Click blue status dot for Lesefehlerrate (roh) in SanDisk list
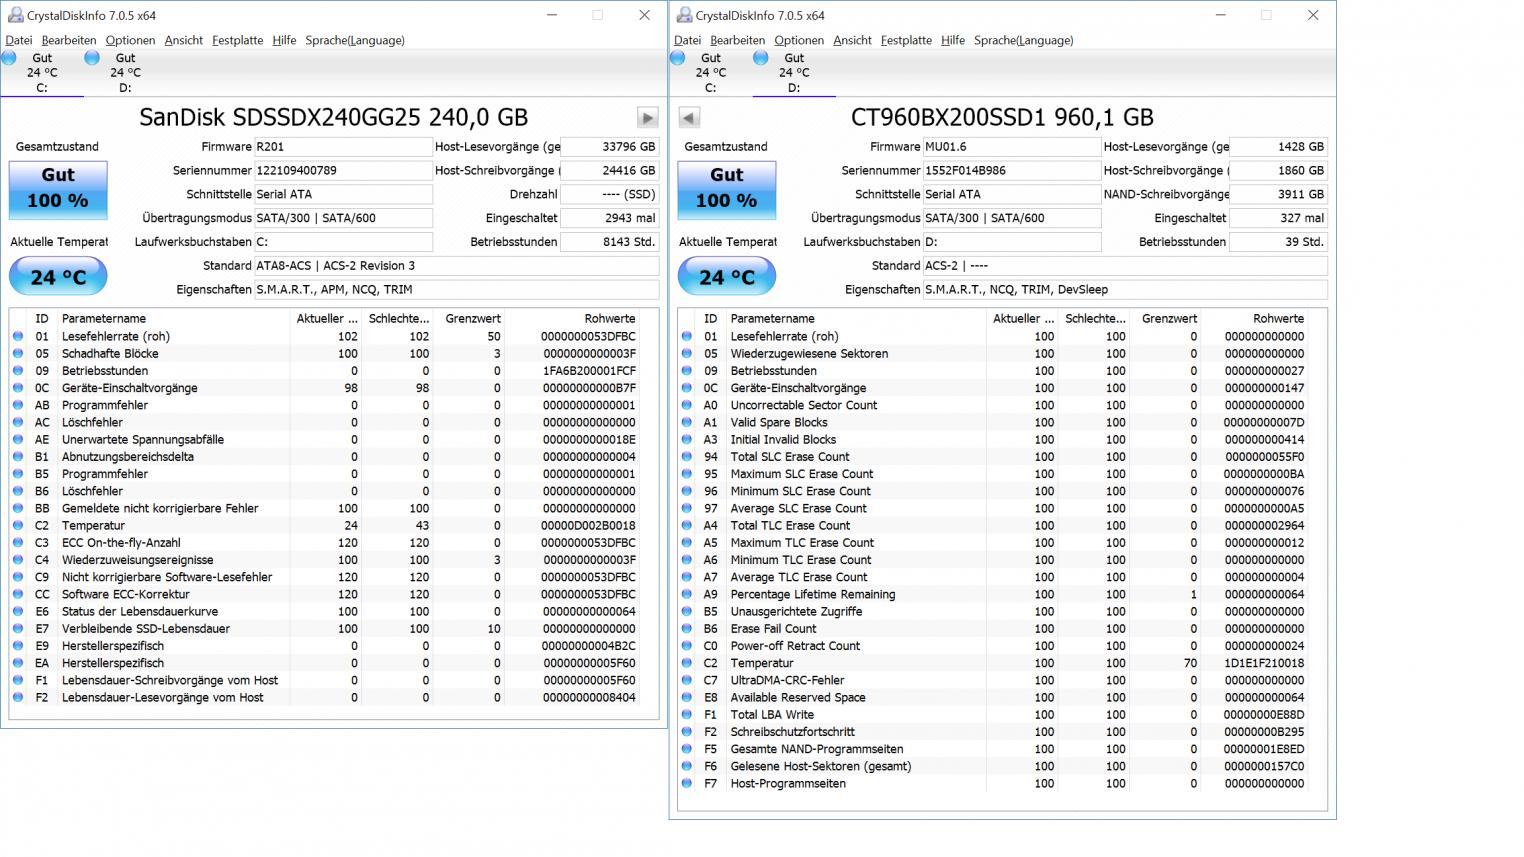Screen dimensions: 1524x857 (18, 337)
